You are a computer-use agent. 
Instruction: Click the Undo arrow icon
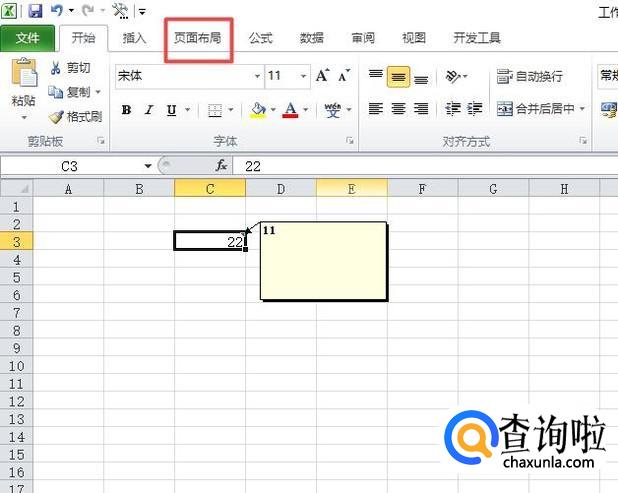pyautogui.click(x=56, y=10)
